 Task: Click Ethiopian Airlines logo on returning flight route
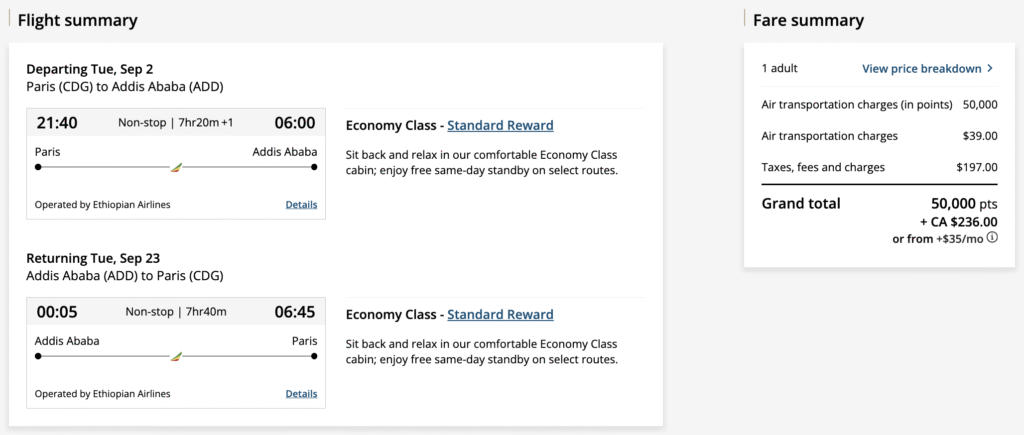click(177, 354)
